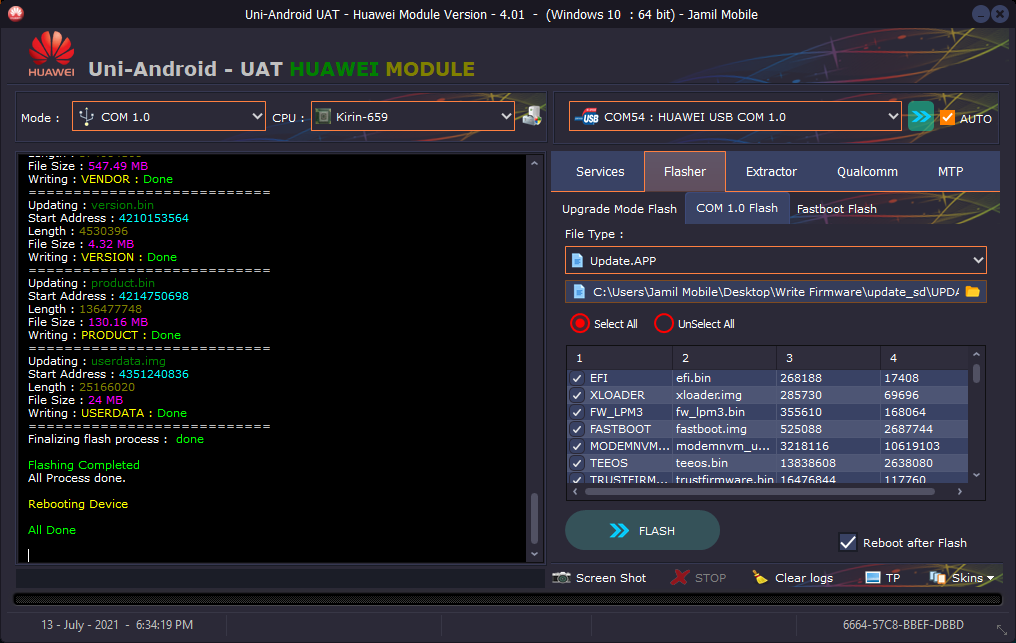The height and width of the screenshot is (643, 1016).
Task: Click column header 3 in partition table
Action: click(828, 358)
